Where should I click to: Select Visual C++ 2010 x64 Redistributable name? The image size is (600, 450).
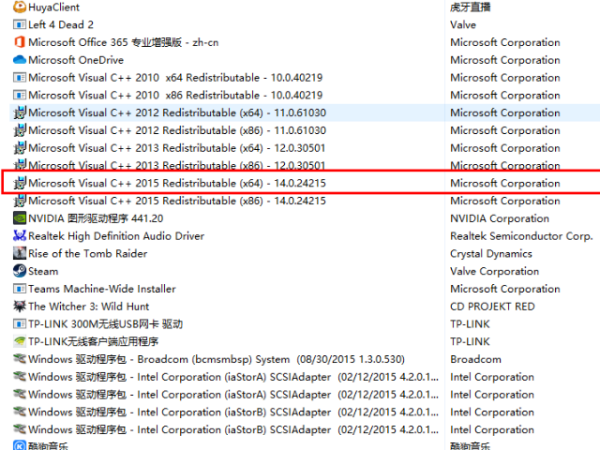click(x=176, y=77)
